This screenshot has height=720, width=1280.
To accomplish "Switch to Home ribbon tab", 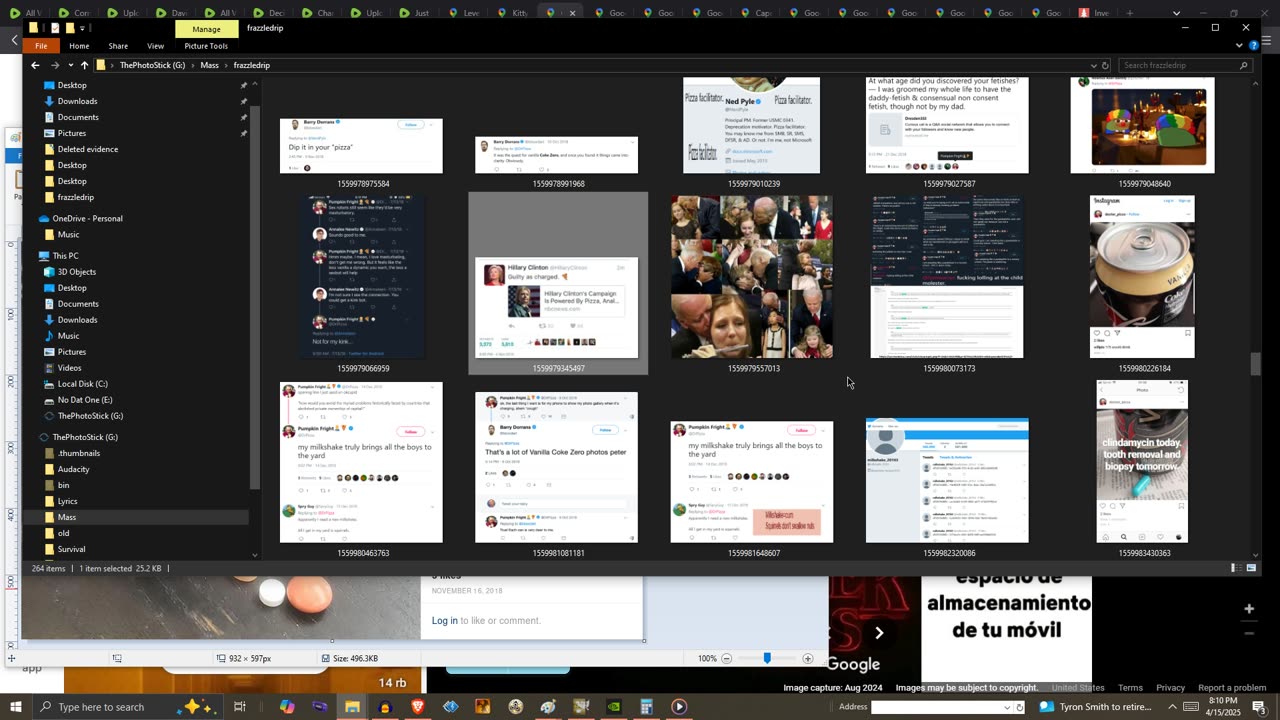I will pyautogui.click(x=79, y=46).
